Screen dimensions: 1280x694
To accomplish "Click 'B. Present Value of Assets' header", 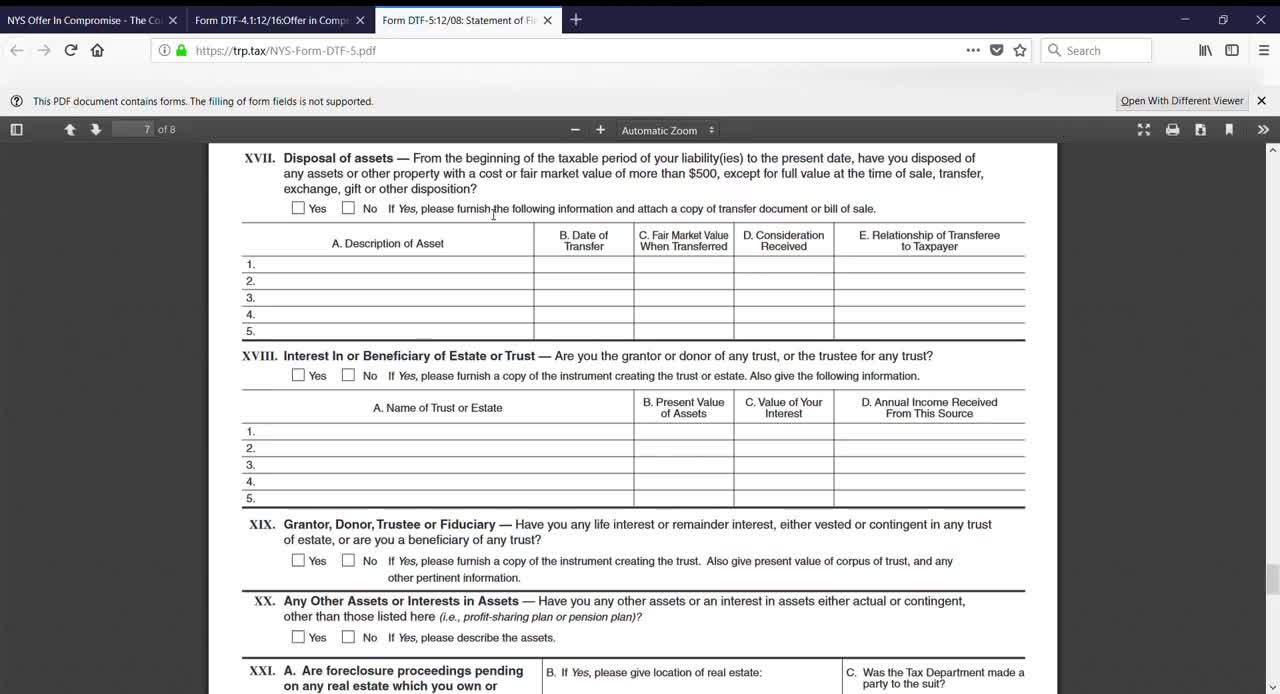I will pos(684,408).
